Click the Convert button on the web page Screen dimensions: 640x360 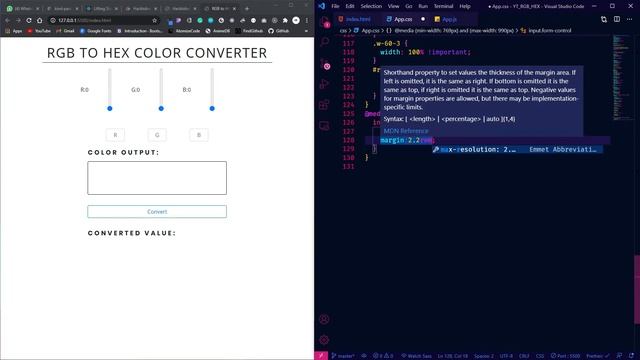pyautogui.click(x=157, y=211)
